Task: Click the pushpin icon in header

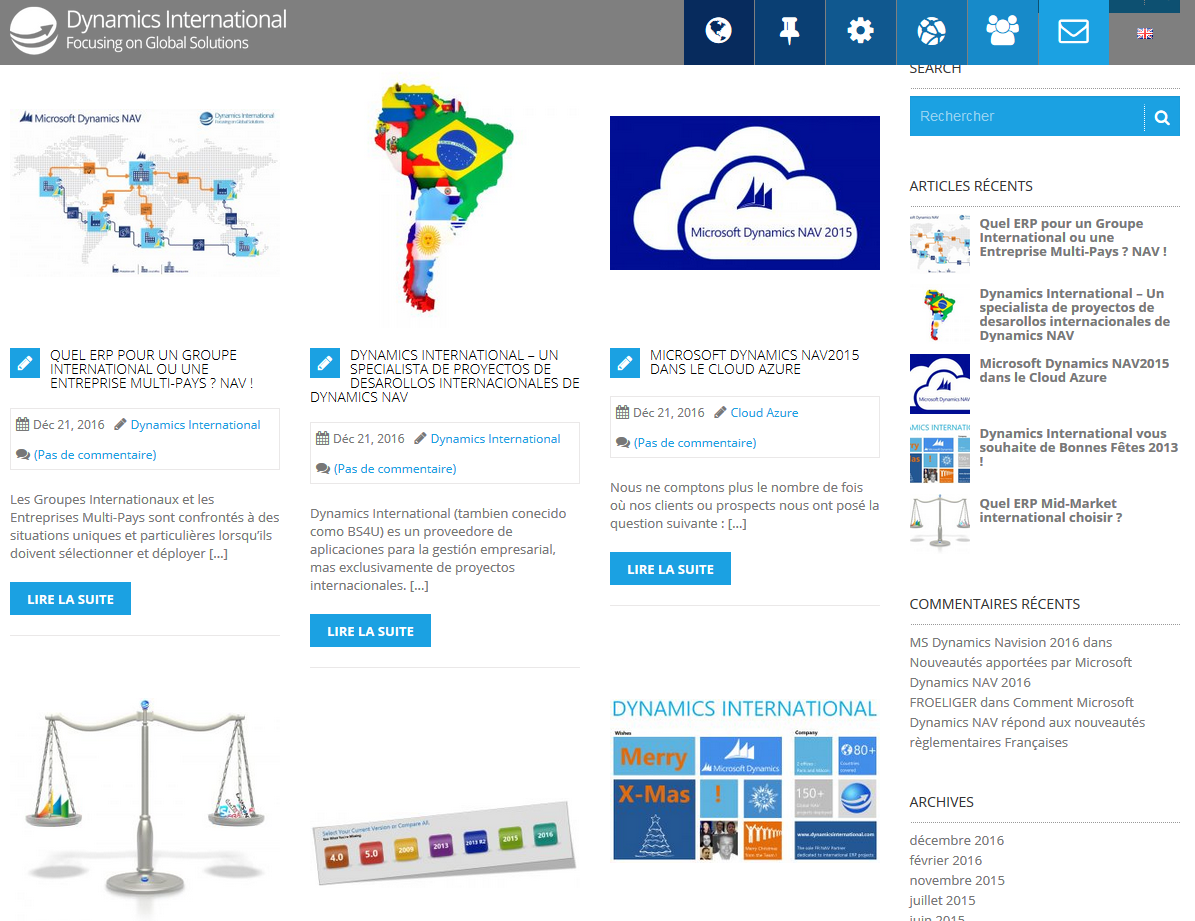Action: coord(789,32)
